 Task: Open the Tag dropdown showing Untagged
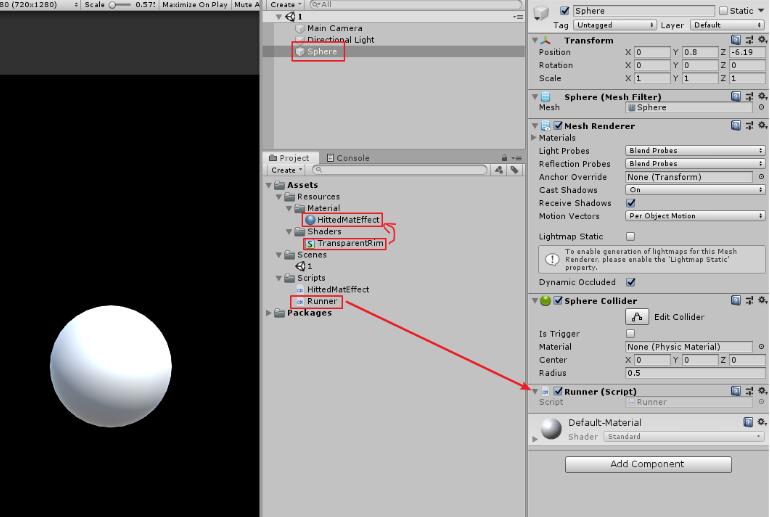coord(614,25)
